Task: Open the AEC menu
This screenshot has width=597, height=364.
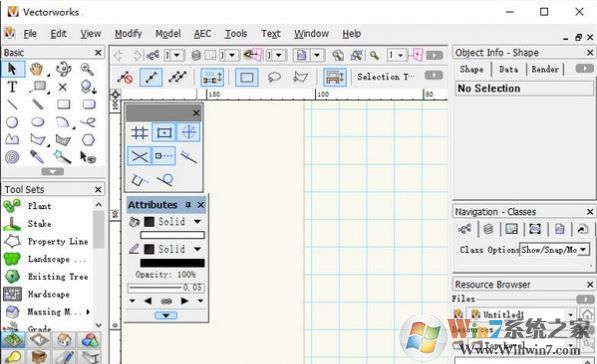Action: point(202,34)
